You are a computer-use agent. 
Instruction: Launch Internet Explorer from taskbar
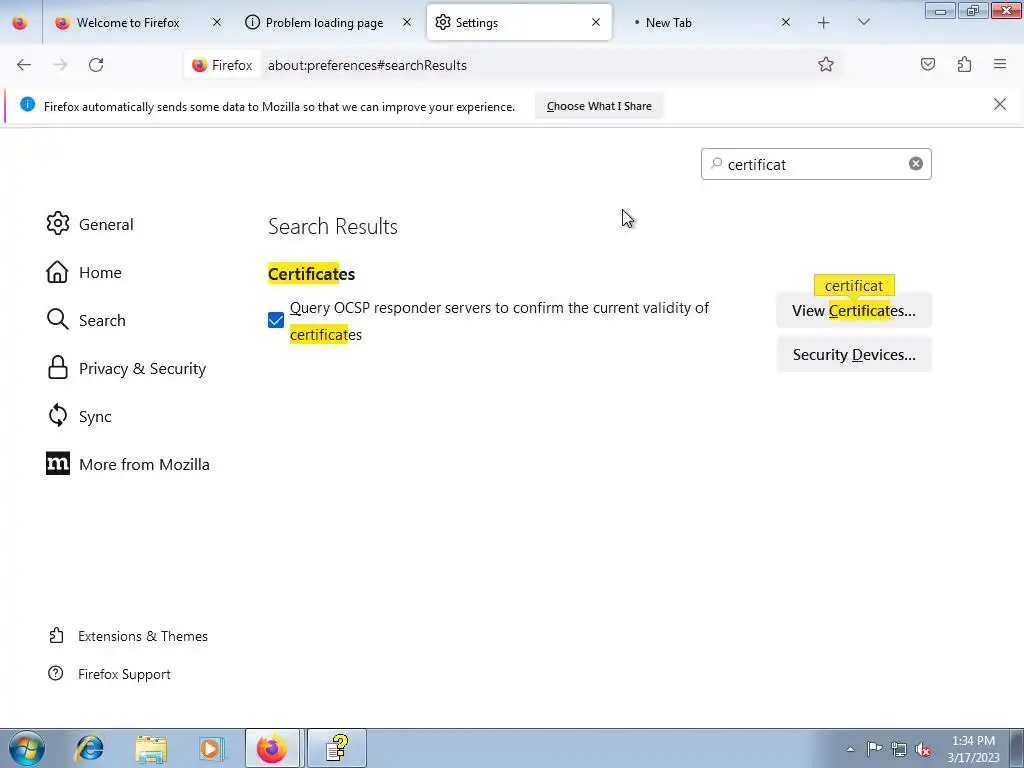point(89,748)
